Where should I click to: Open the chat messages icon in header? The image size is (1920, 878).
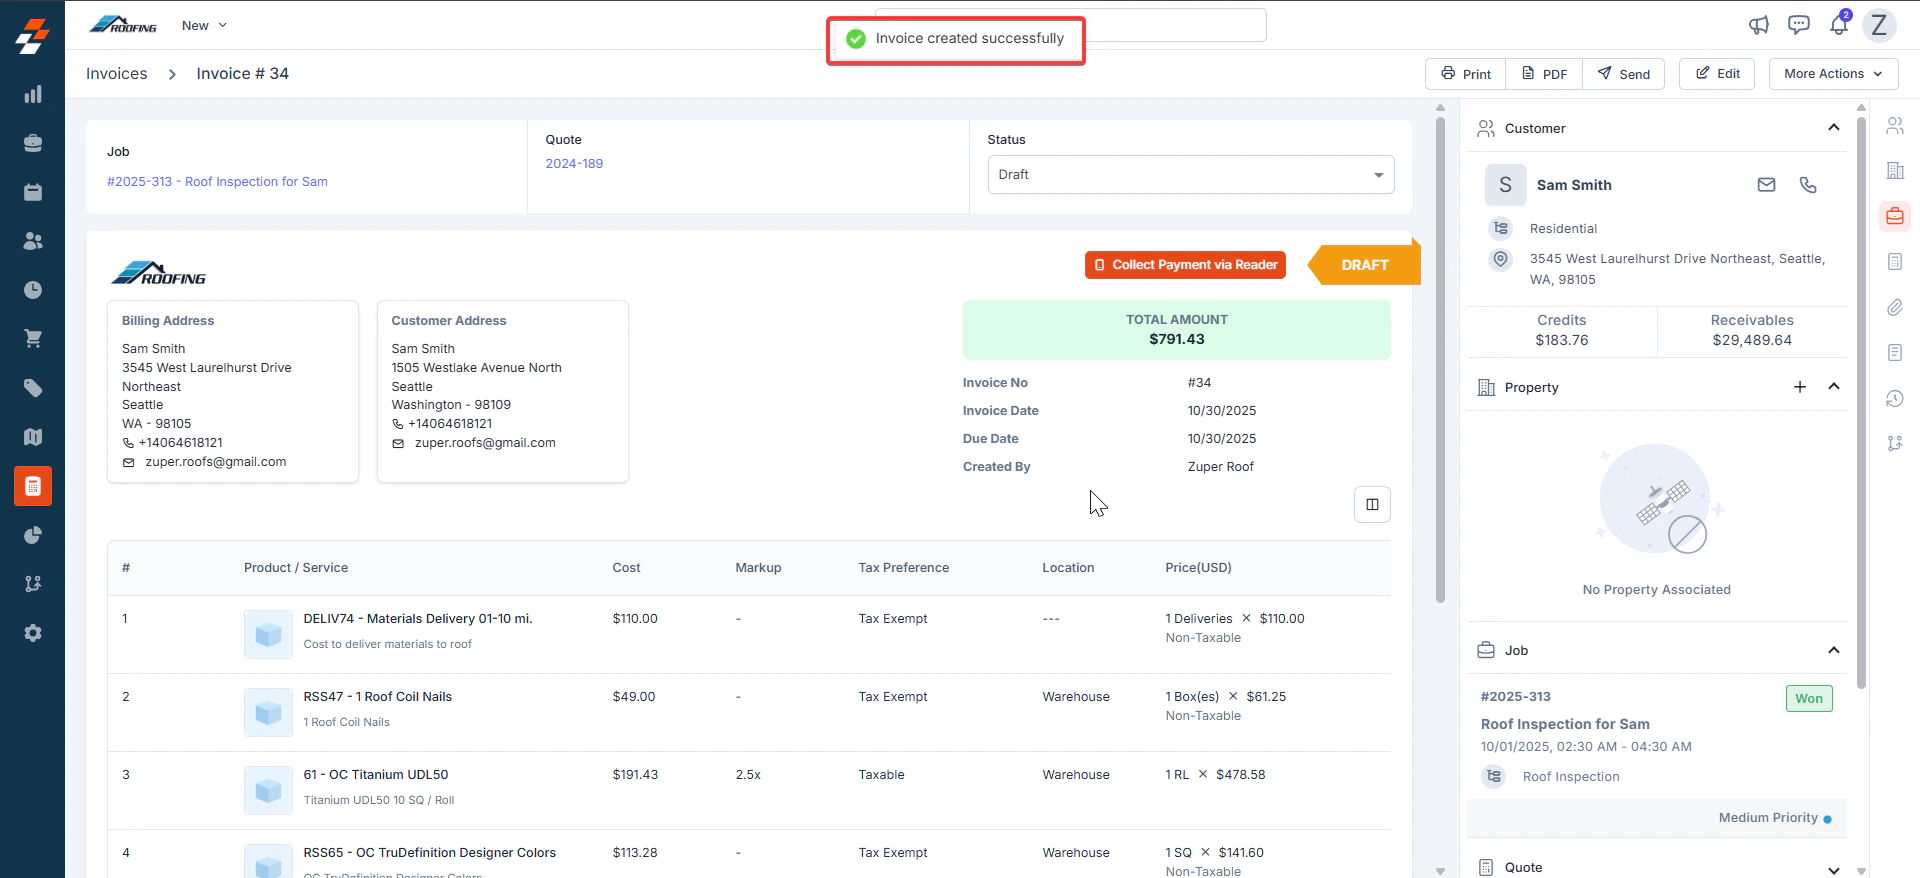coord(1799,25)
